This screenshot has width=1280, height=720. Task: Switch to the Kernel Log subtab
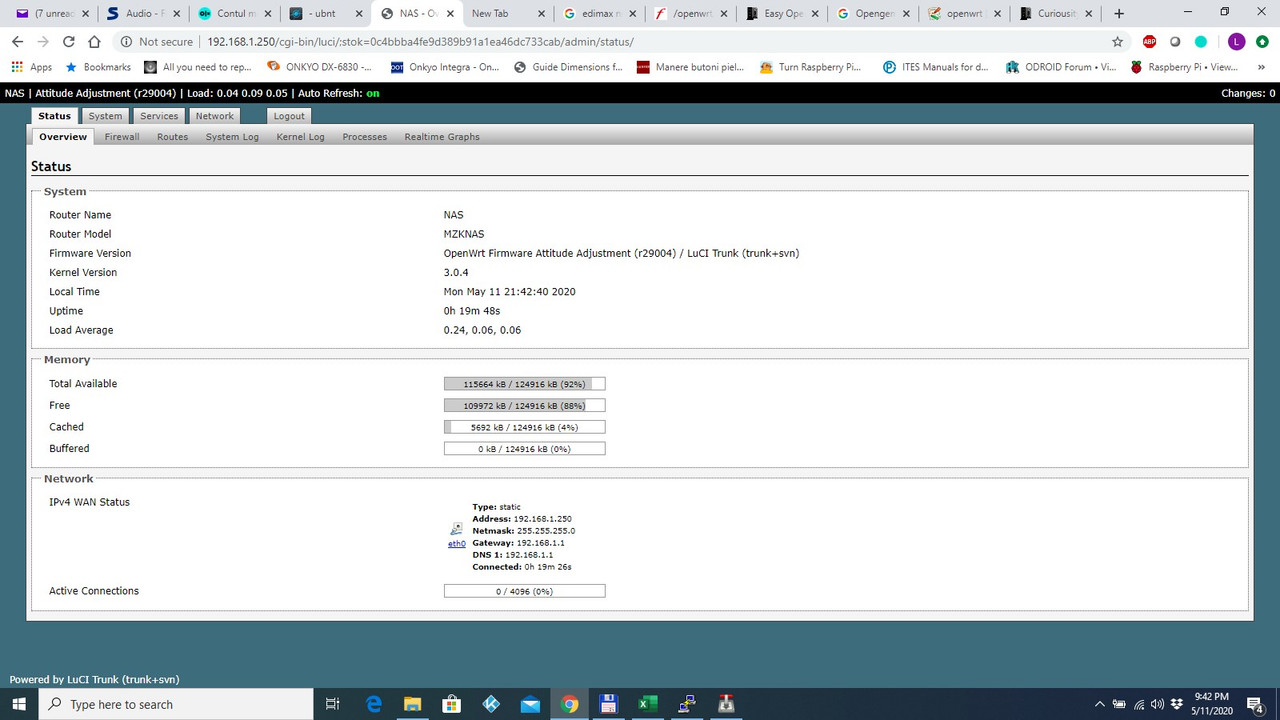pos(300,137)
